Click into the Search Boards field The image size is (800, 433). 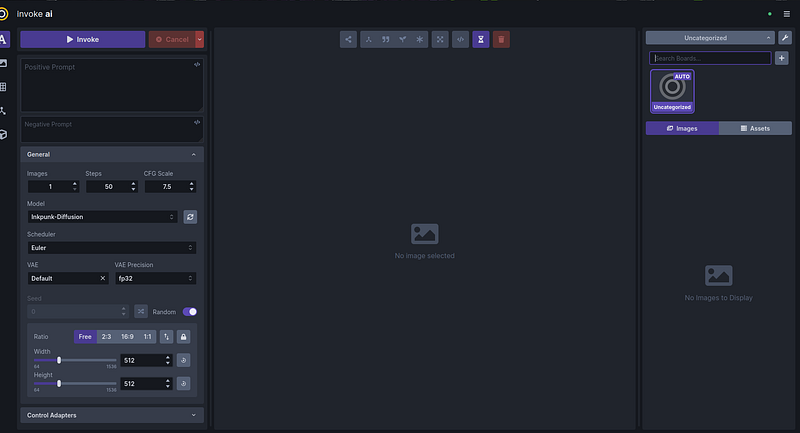(710, 58)
